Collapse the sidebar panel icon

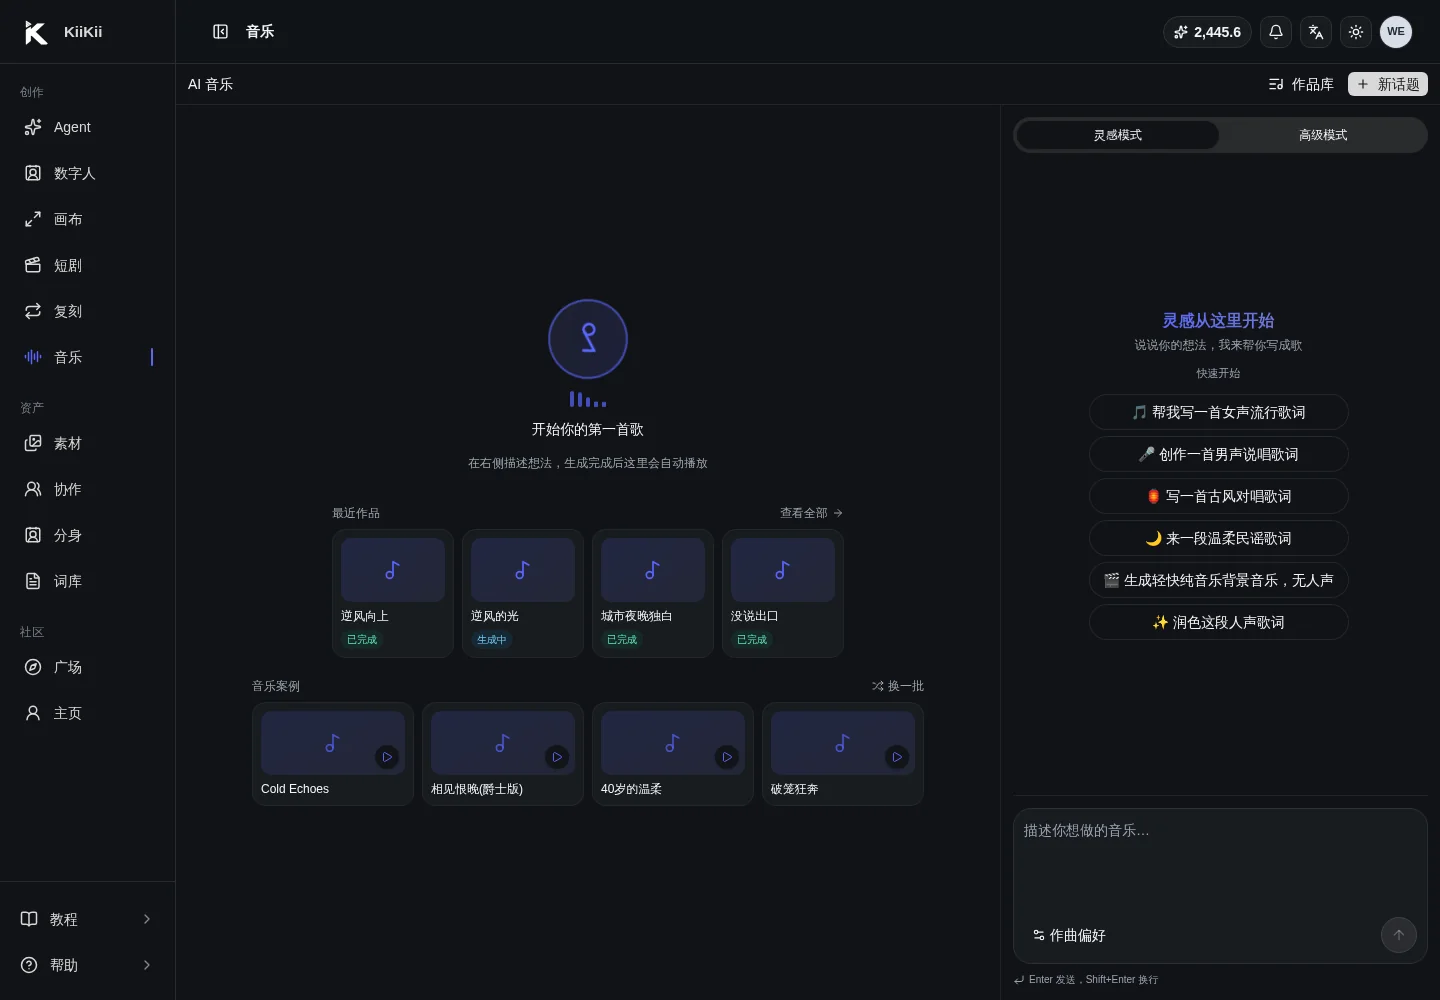click(x=221, y=32)
